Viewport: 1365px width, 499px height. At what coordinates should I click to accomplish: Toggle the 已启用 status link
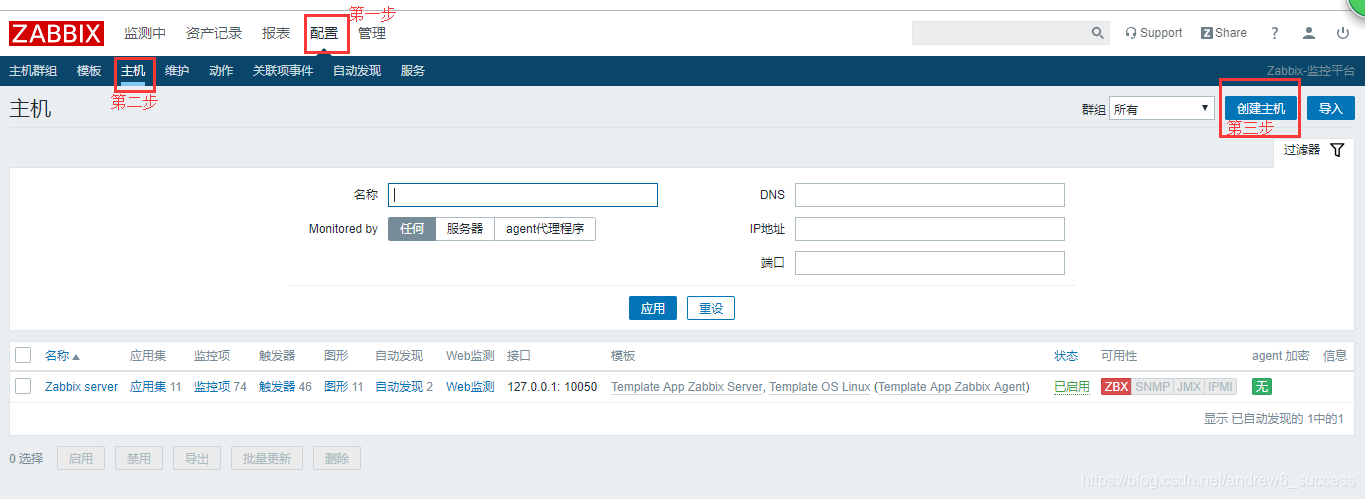pyautogui.click(x=1072, y=387)
